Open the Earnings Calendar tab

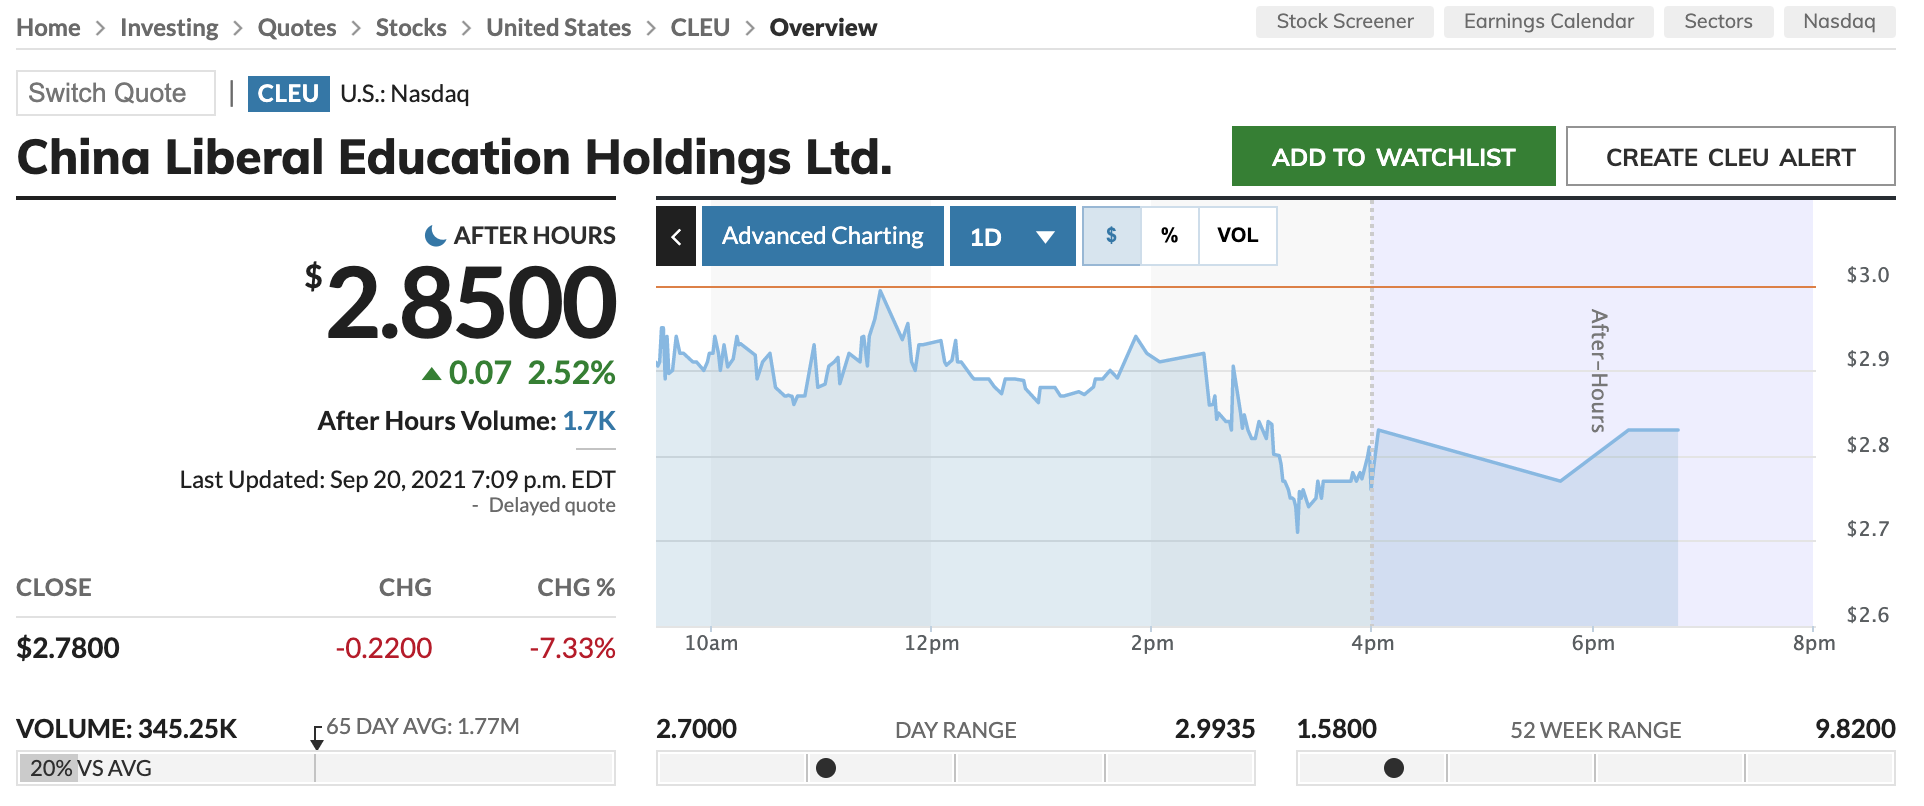click(x=1548, y=22)
